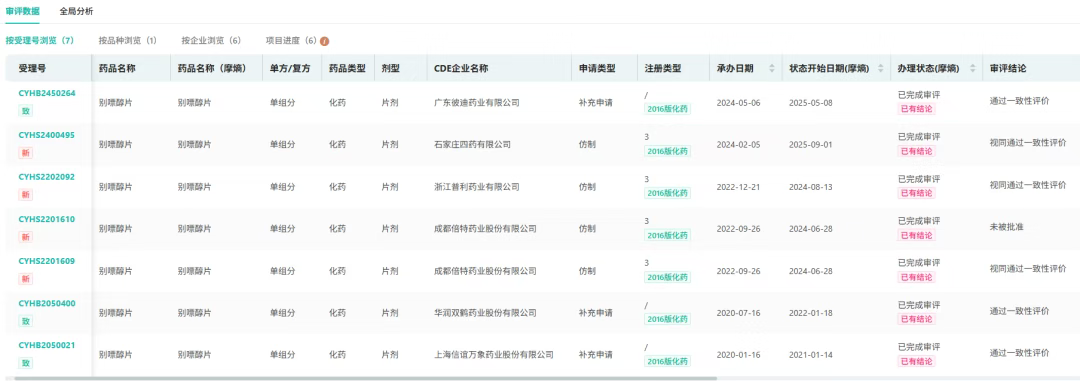Click 2016版化药 tag in 华润双鹤 row
Screen dimensions: 1080x381
pyautogui.click(x=667, y=319)
